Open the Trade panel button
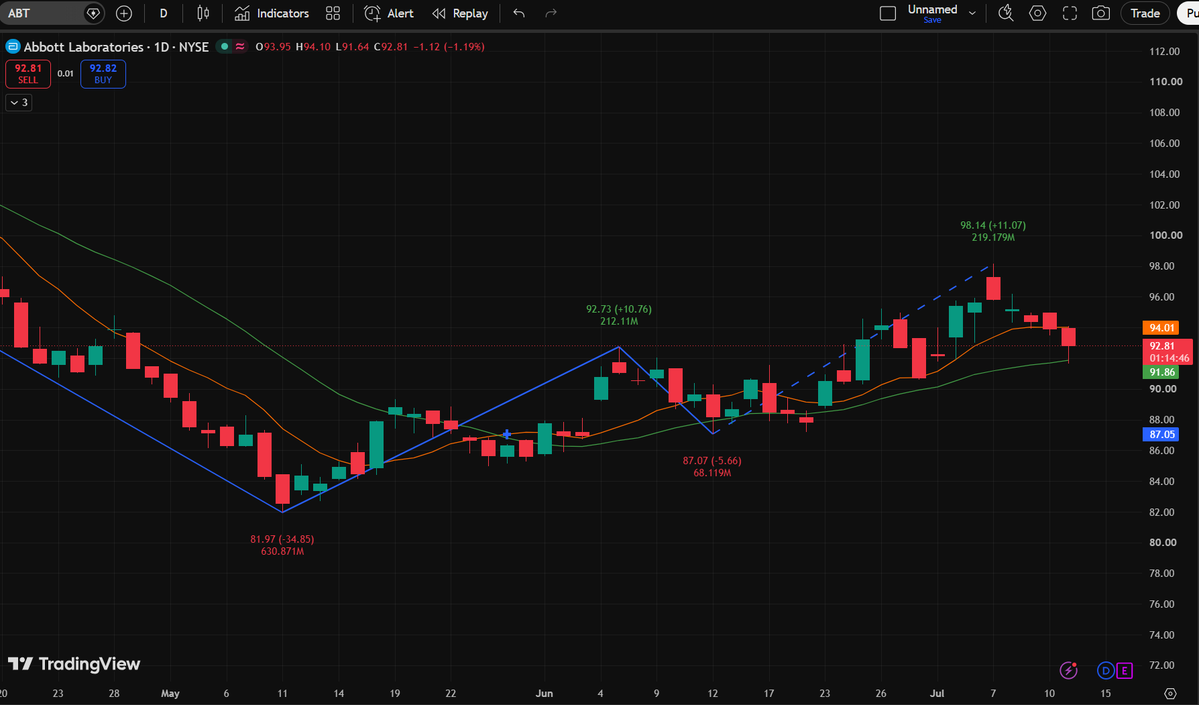Viewport: 1199px width, 705px height. pyautogui.click(x=1145, y=13)
